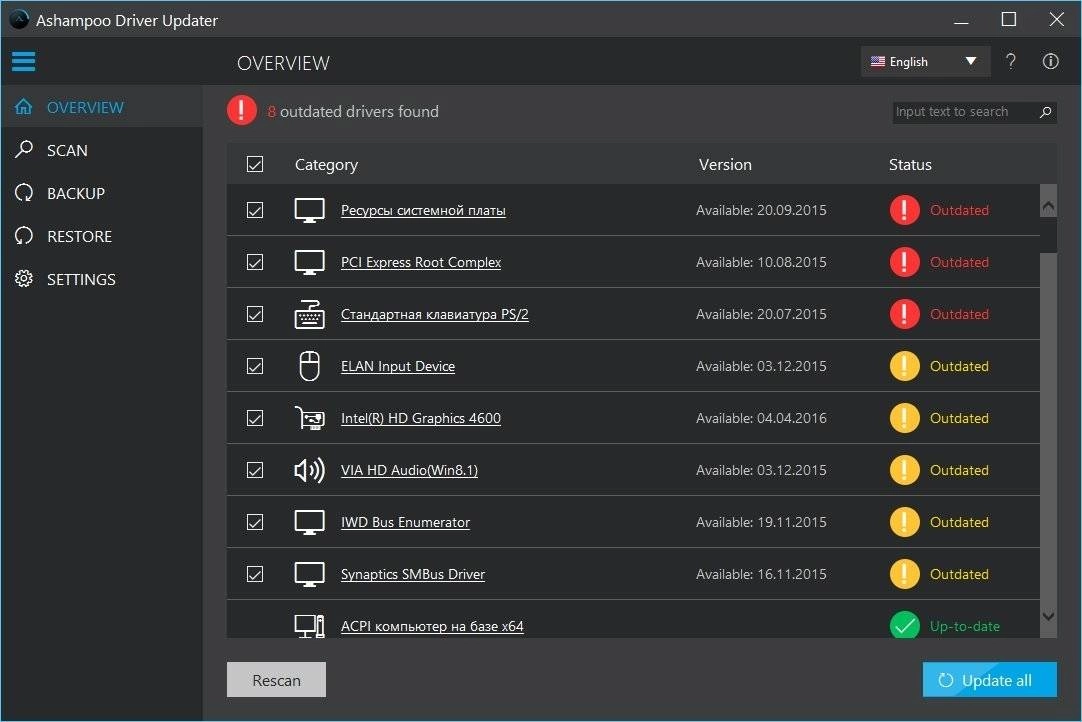Click the Version column header
The image size is (1082, 722).
pyautogui.click(x=725, y=164)
